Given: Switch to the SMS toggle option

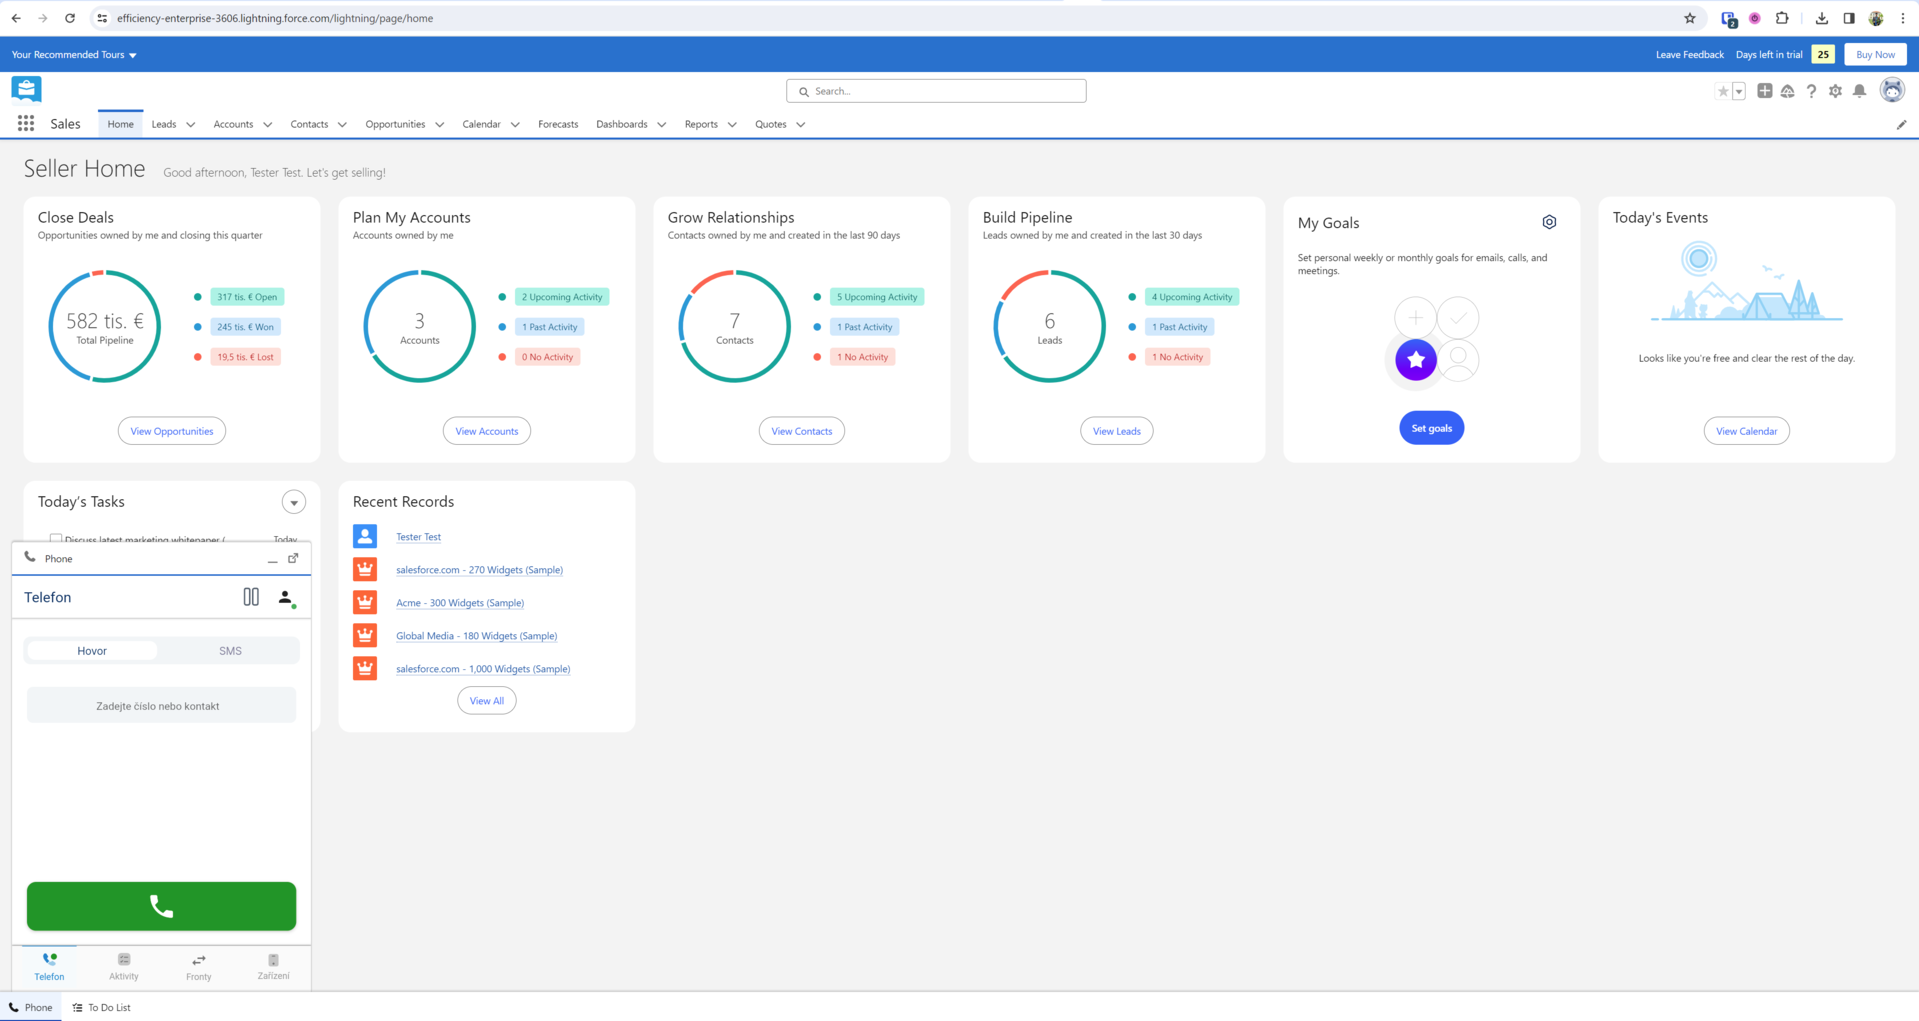Looking at the screenshot, I should tap(230, 651).
